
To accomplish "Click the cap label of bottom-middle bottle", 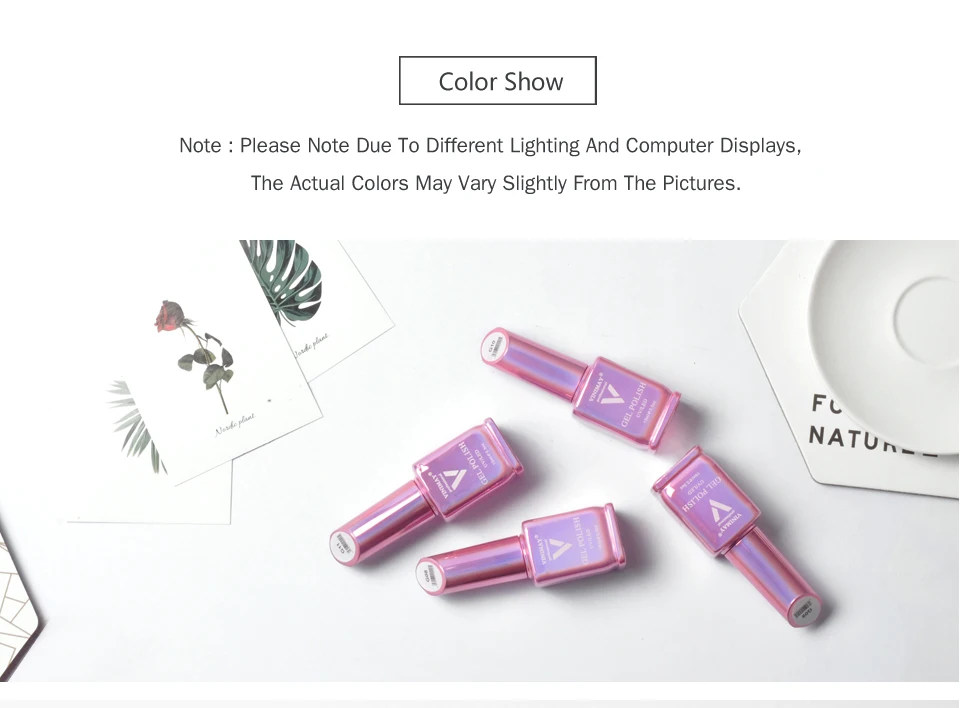I will [x=432, y=576].
